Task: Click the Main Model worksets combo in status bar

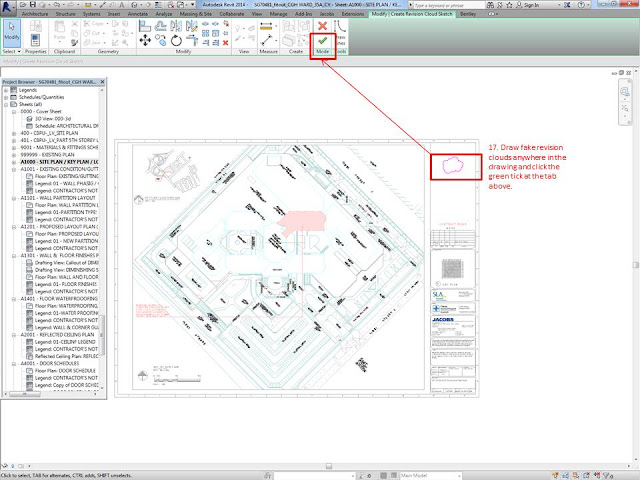Action: coord(430,476)
